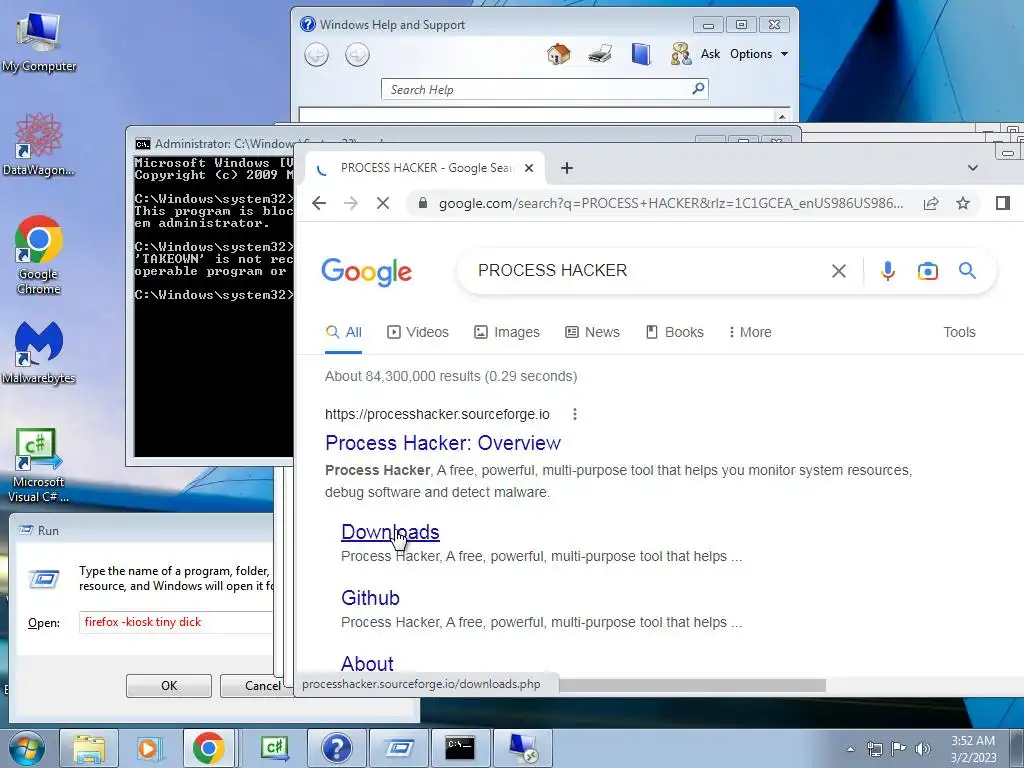Click site security padlock icon
The width and height of the screenshot is (1024, 768).
423,203
